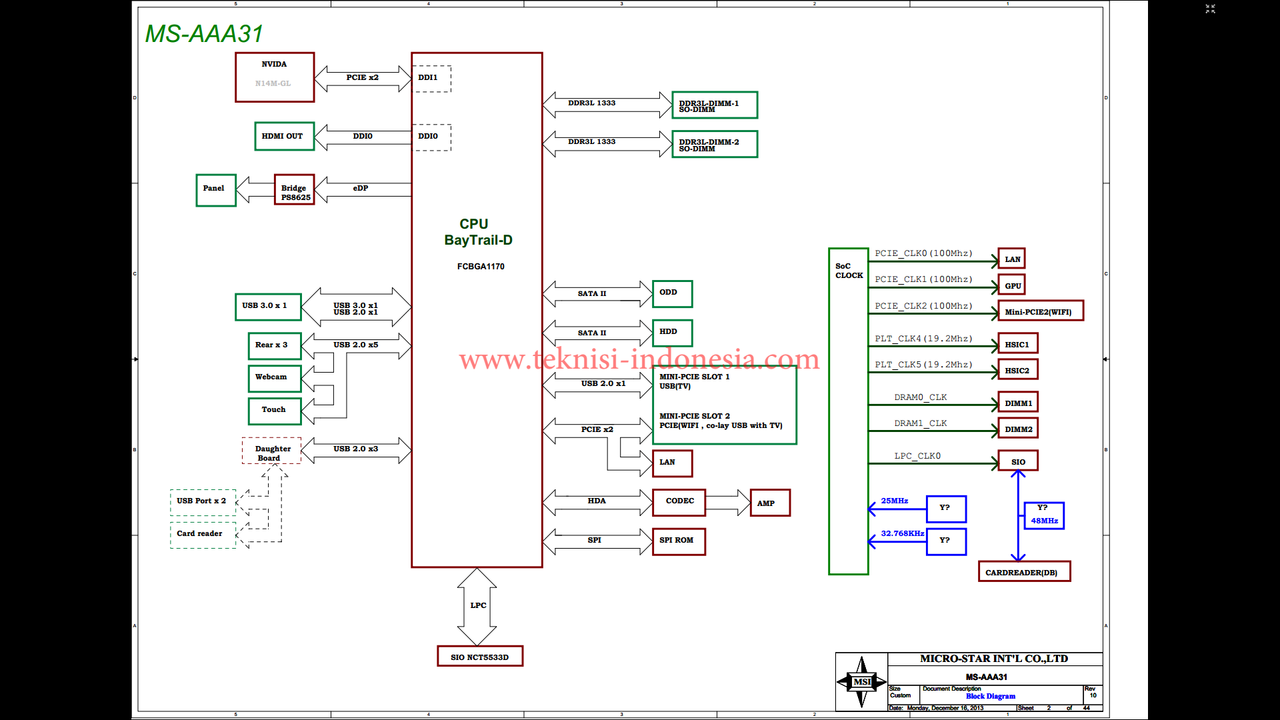
Task: Click the PCIE_CLK2(100Mhz) signal label
Action: tap(923, 306)
